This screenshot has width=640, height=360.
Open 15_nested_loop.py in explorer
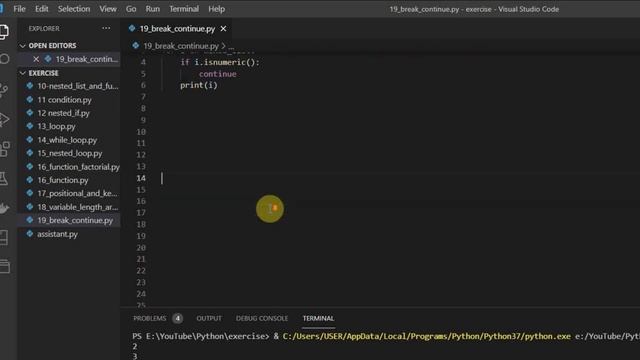click(70, 153)
